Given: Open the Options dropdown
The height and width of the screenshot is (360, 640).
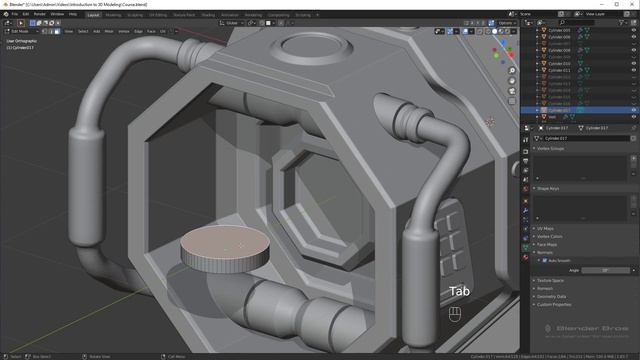Looking at the screenshot, I should (507, 23).
